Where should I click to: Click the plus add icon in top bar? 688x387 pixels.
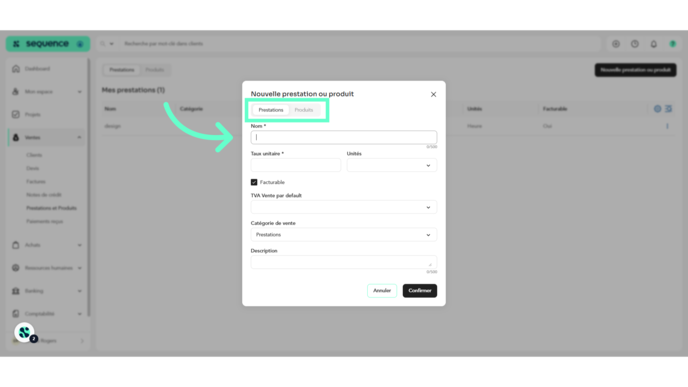click(616, 44)
